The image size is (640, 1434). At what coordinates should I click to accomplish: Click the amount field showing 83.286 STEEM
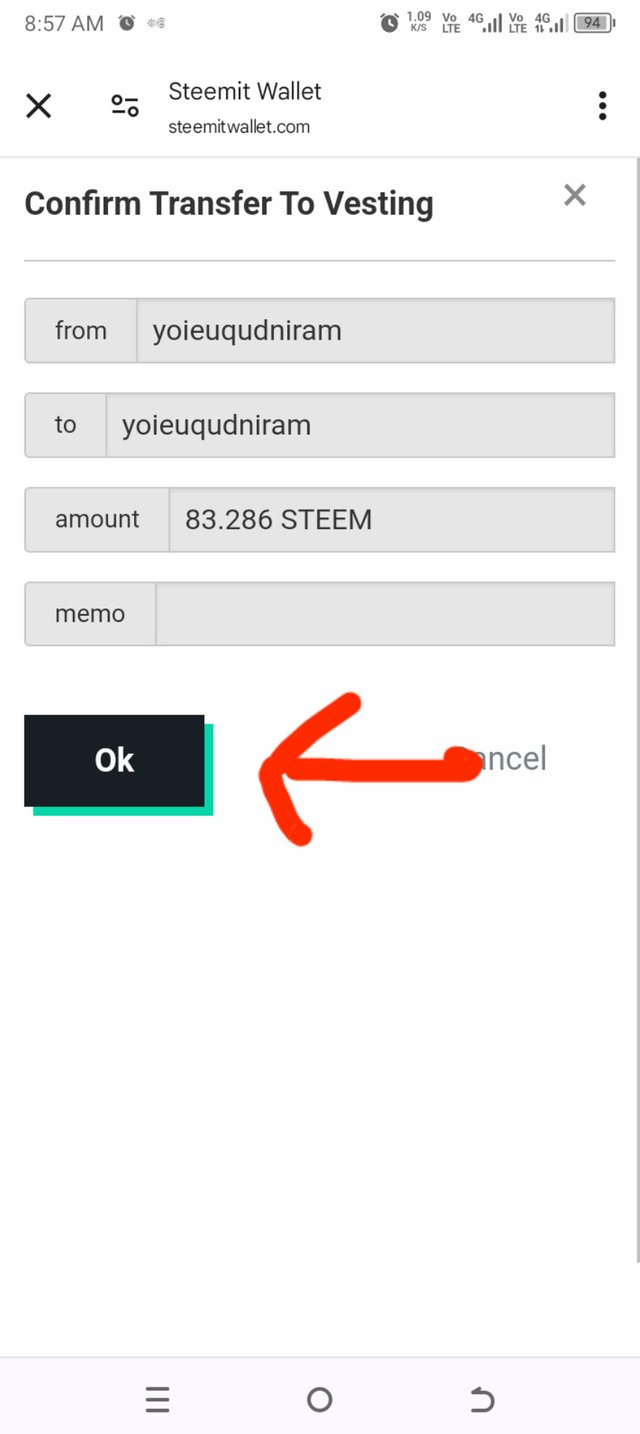(x=391, y=520)
